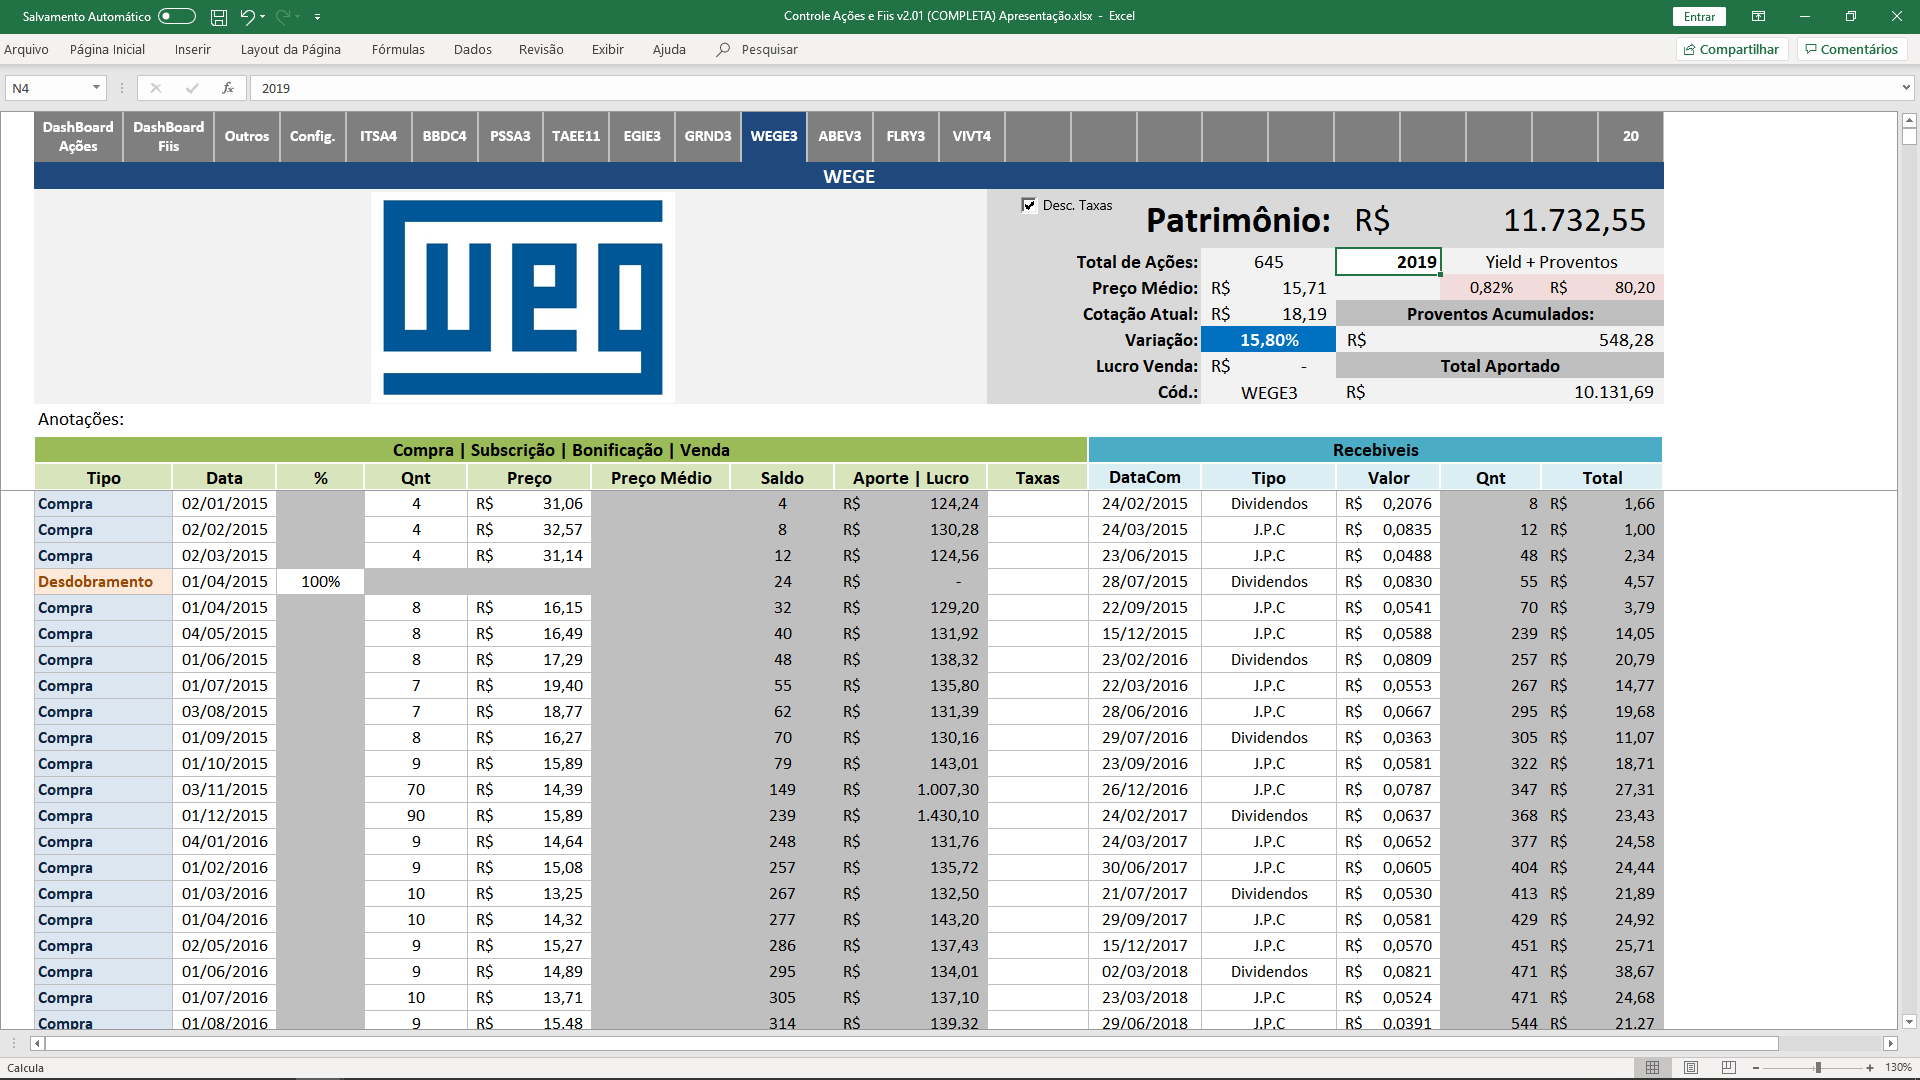Click the ABEV3 stock button
This screenshot has height=1080, width=1920.
[x=840, y=136]
